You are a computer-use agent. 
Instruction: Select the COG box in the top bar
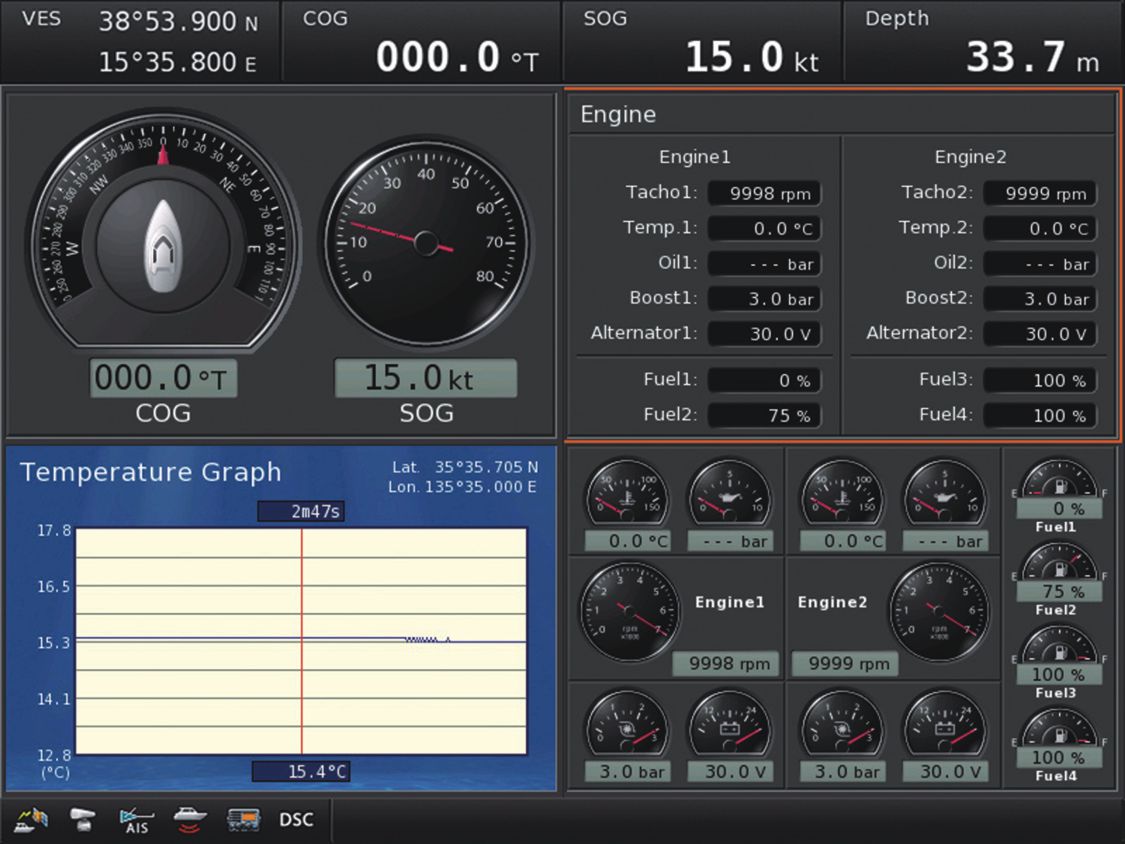422,42
